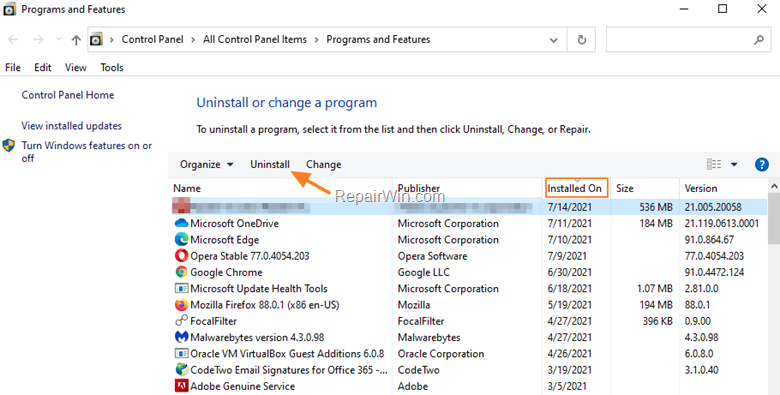Select the Opera Stable icon
Viewport: 780px width, 395px height.
182,256
